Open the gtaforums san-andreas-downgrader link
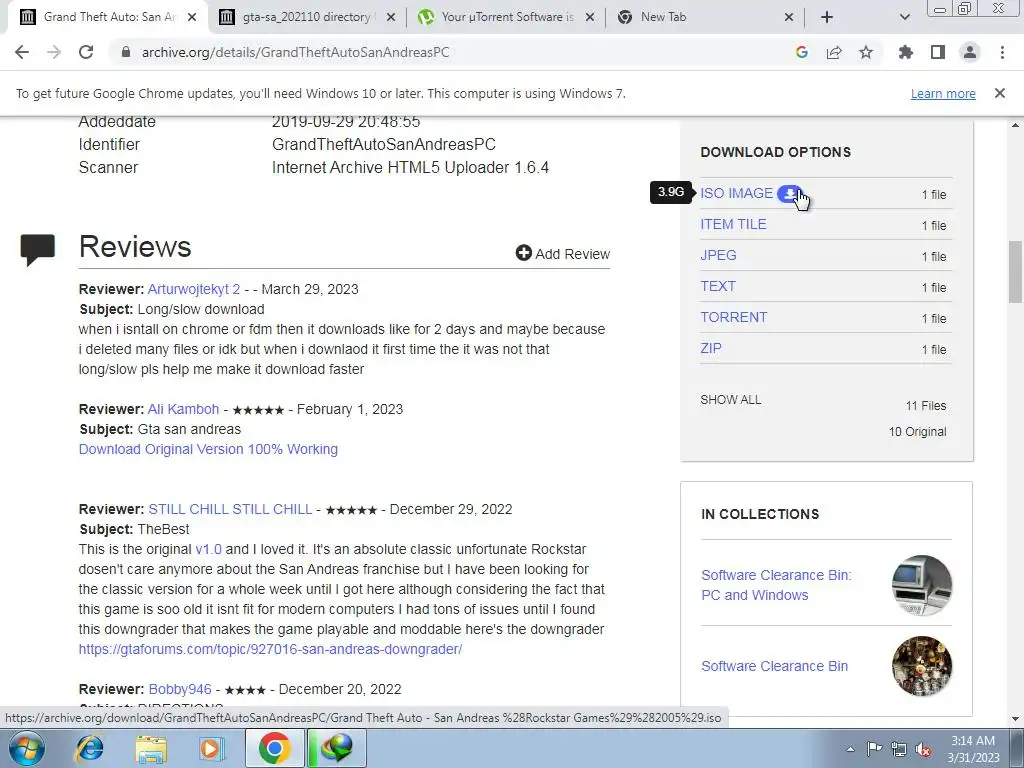This screenshot has width=1024, height=768. pyautogui.click(x=270, y=649)
